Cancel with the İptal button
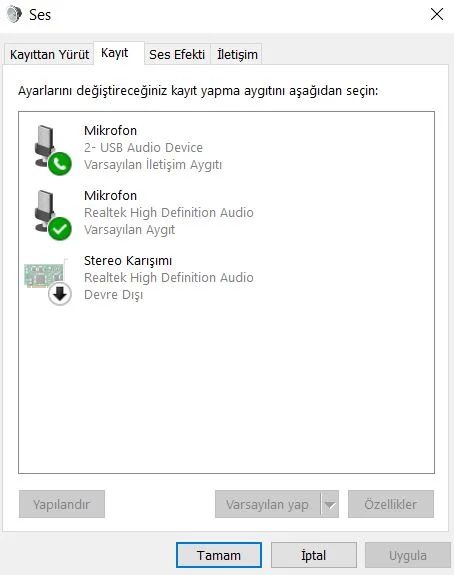 tap(314, 555)
